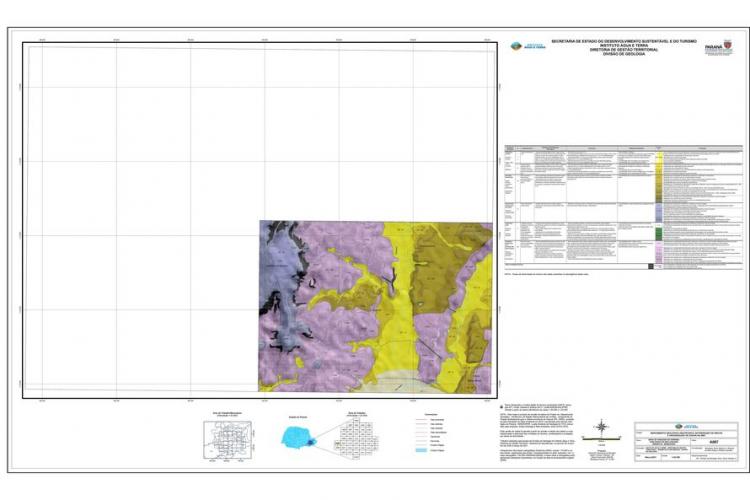Click the small logo inside the title block
The height and width of the screenshot is (500, 750).
[x=686, y=426]
